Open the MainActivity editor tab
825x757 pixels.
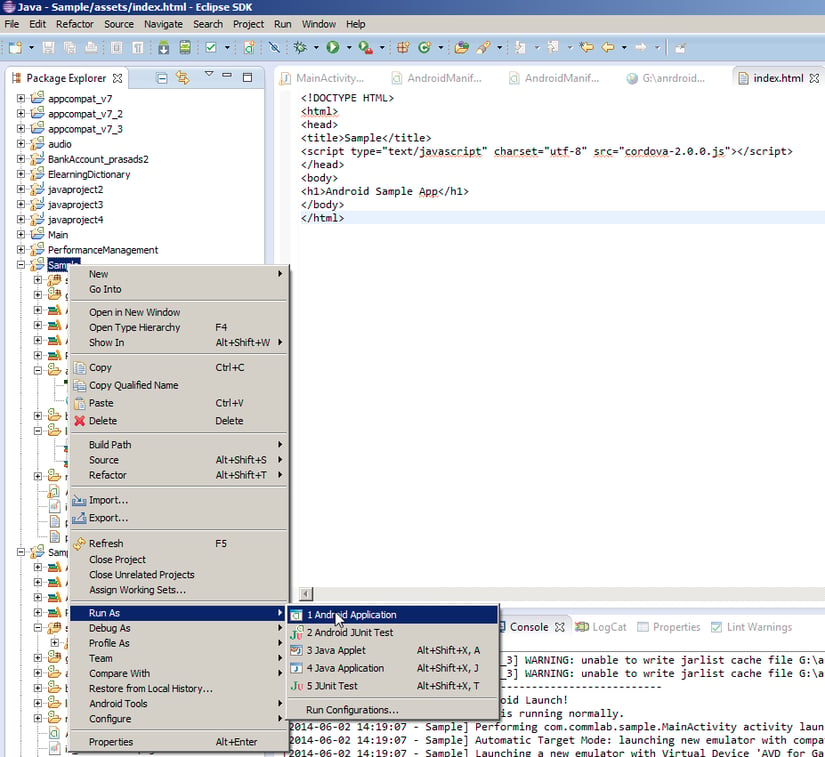pos(322,78)
